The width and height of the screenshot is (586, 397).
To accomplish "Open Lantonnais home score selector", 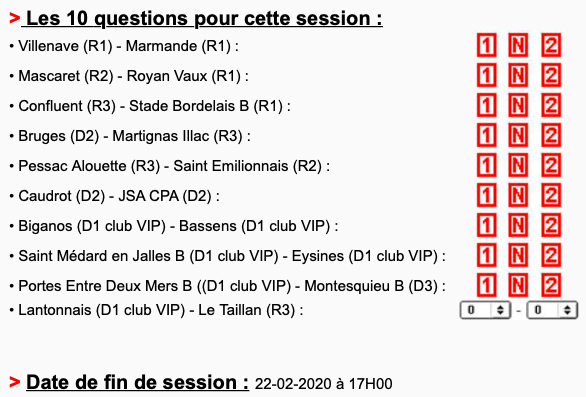I will pyautogui.click(x=485, y=310).
